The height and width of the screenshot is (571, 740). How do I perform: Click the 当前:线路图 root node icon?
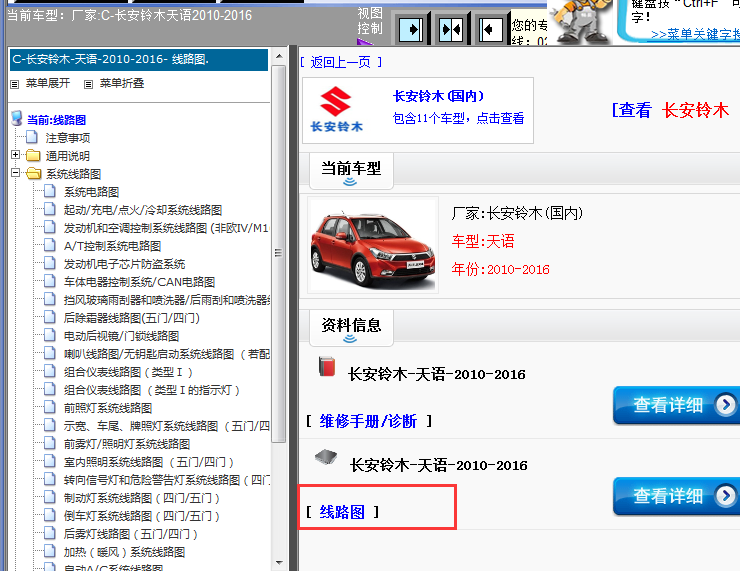tap(17, 118)
